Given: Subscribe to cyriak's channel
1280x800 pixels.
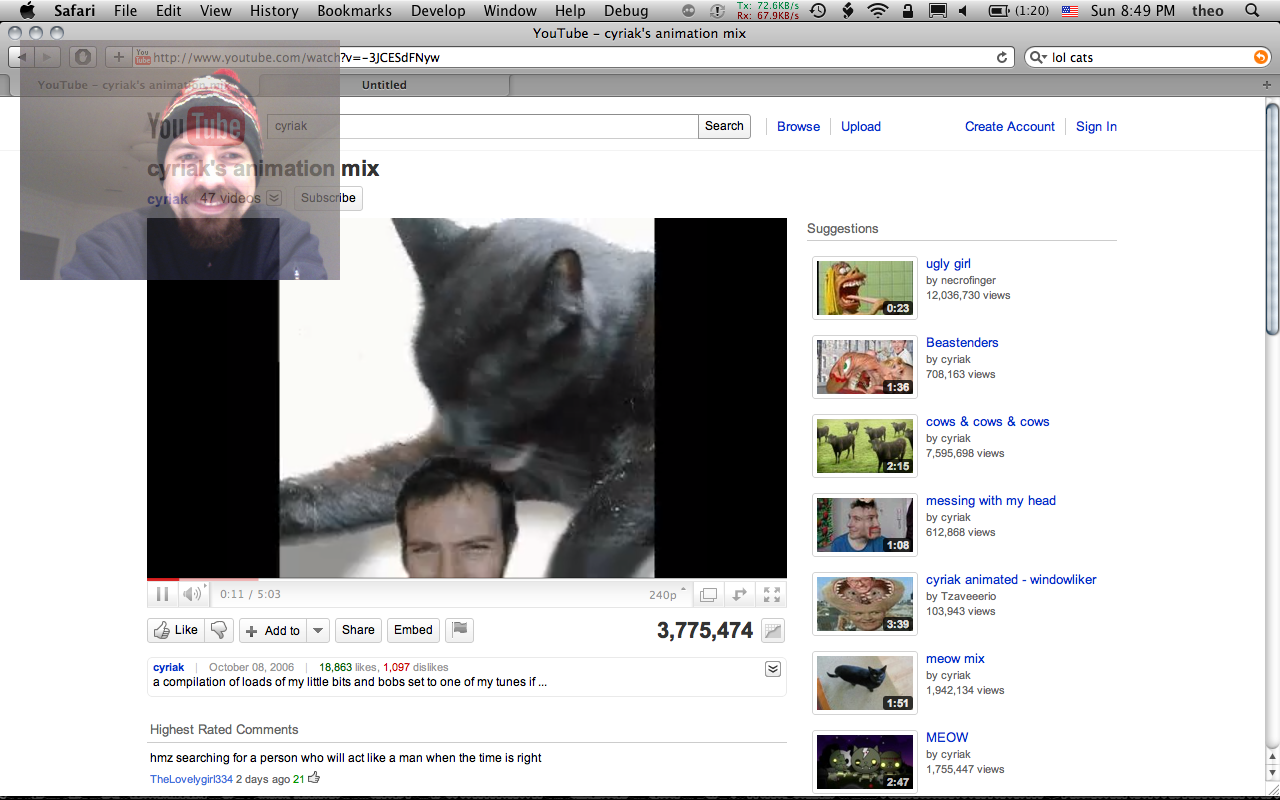Looking at the screenshot, I should coord(328,198).
